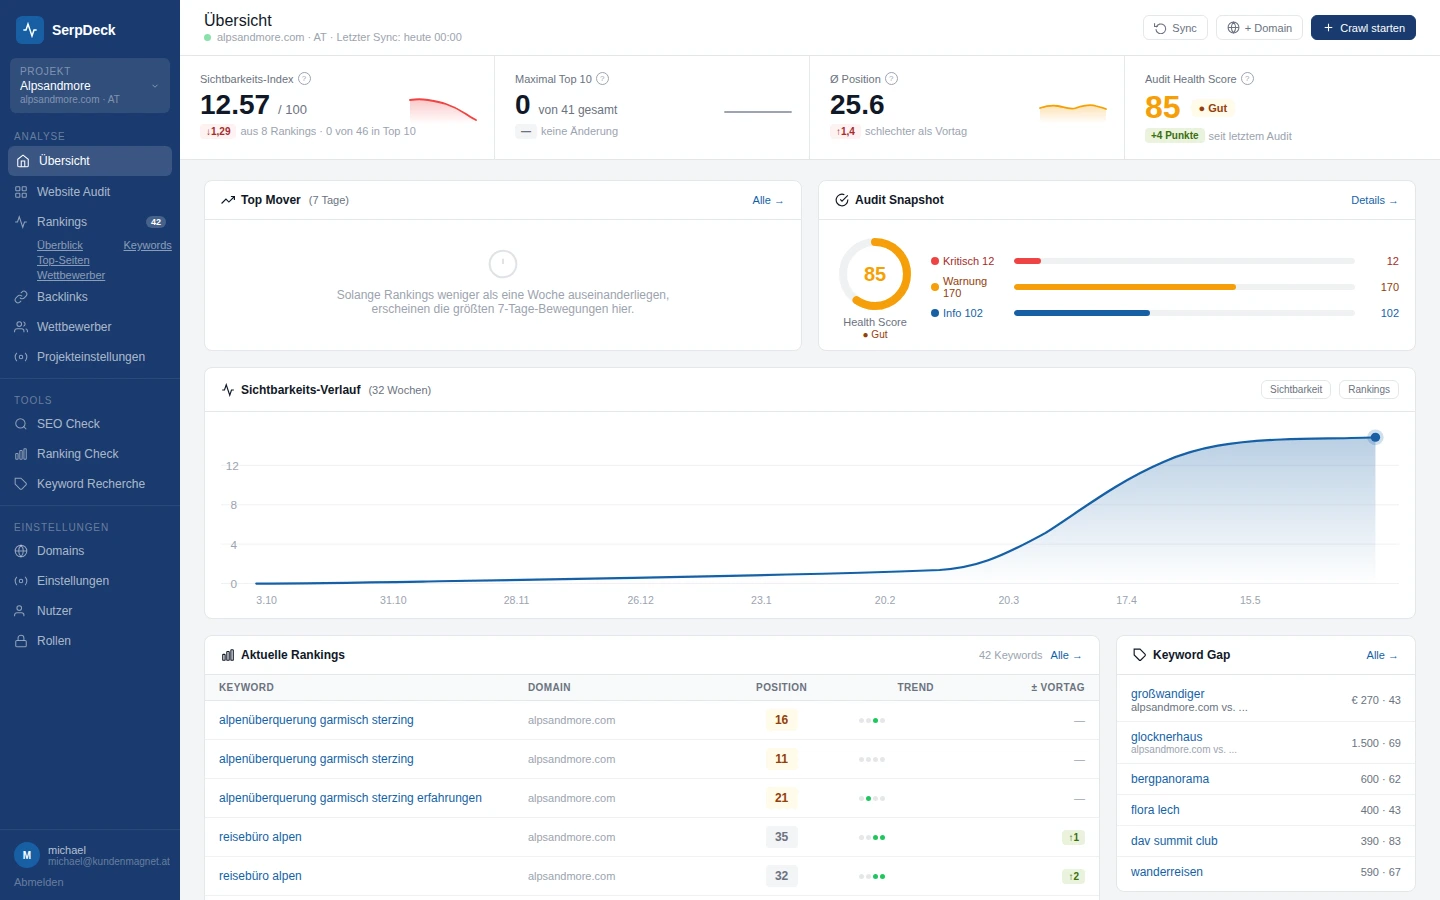Open Backlinks in the sidebar
The width and height of the screenshot is (1440, 900).
[90, 297]
